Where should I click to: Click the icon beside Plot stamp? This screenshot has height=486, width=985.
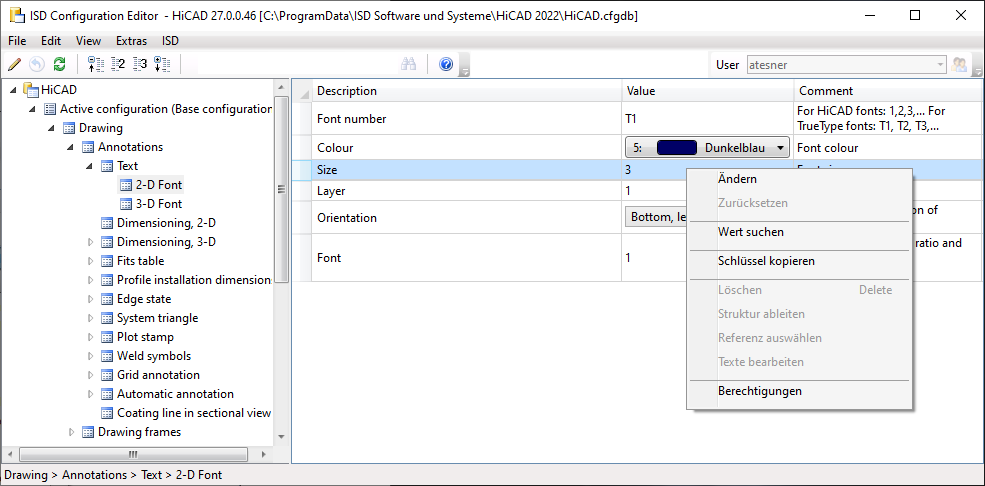coord(107,337)
